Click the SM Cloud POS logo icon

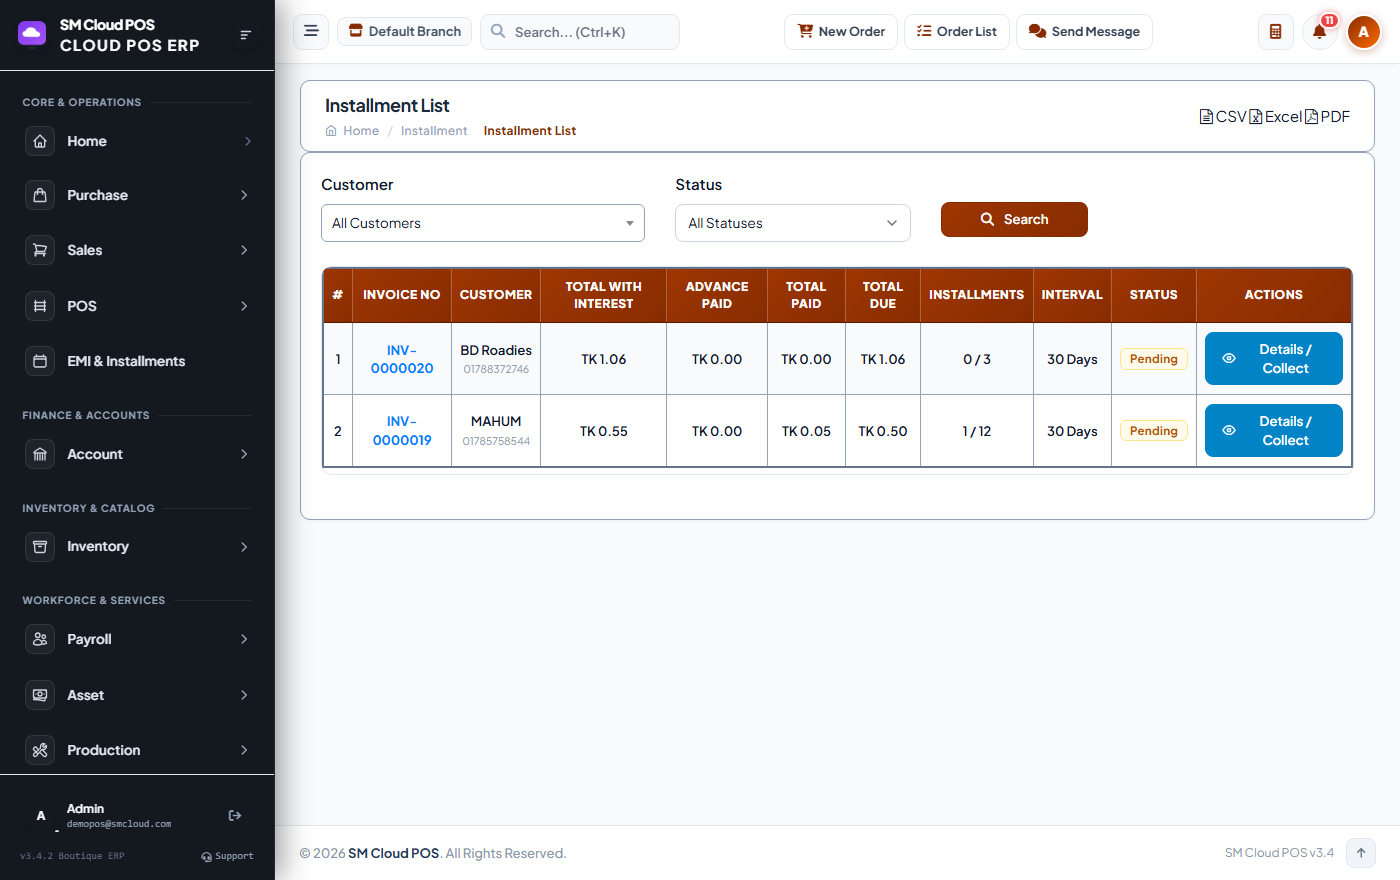coord(32,34)
